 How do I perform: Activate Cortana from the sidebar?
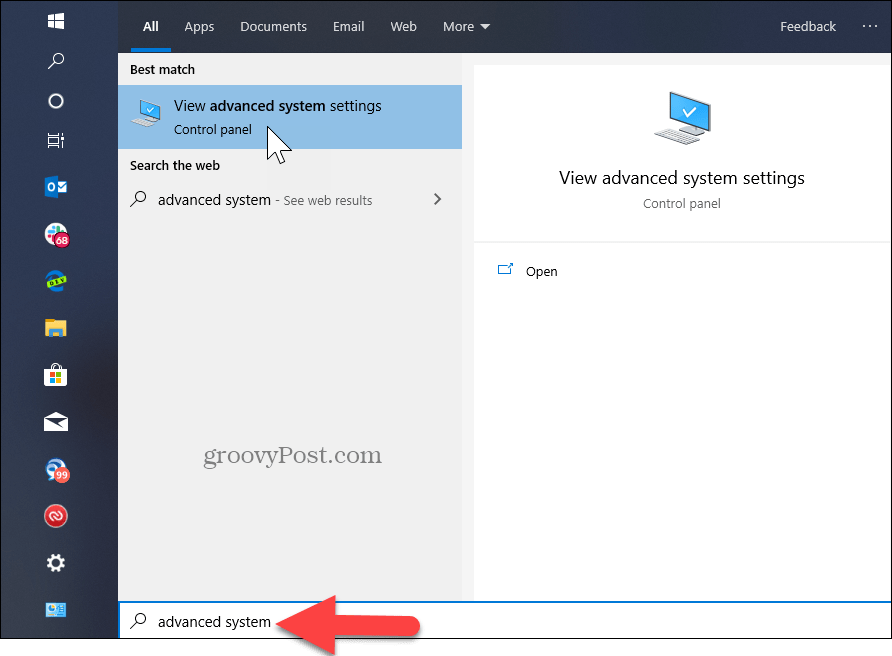56,101
